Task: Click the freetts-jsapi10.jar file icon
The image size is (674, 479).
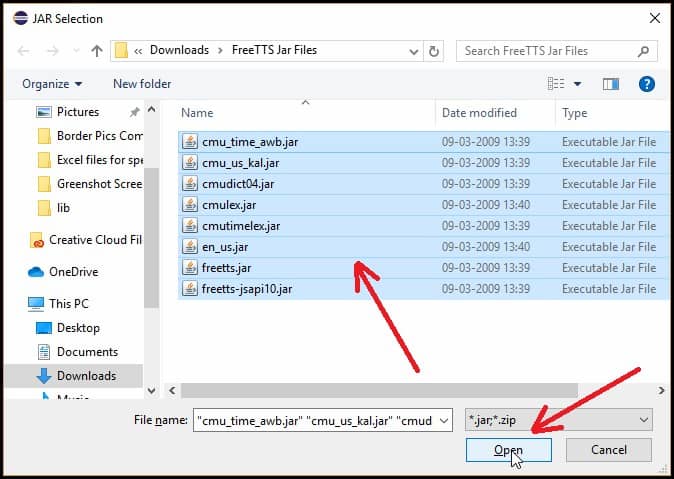Action: (x=190, y=289)
